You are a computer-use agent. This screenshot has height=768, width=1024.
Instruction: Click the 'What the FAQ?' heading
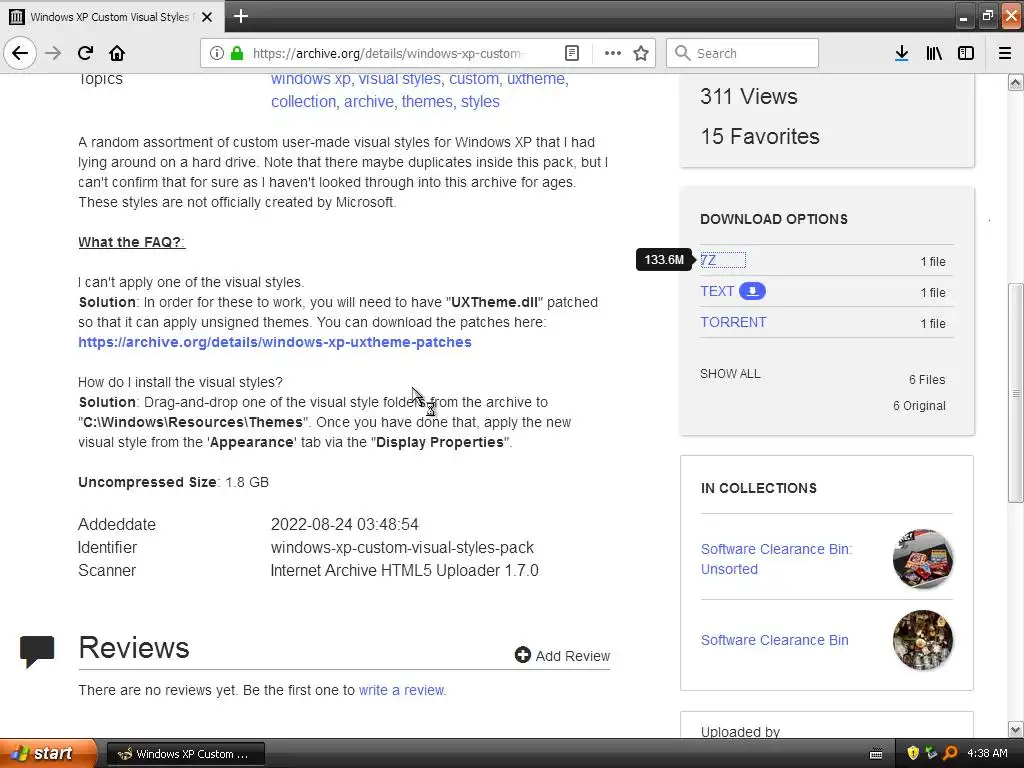131,242
